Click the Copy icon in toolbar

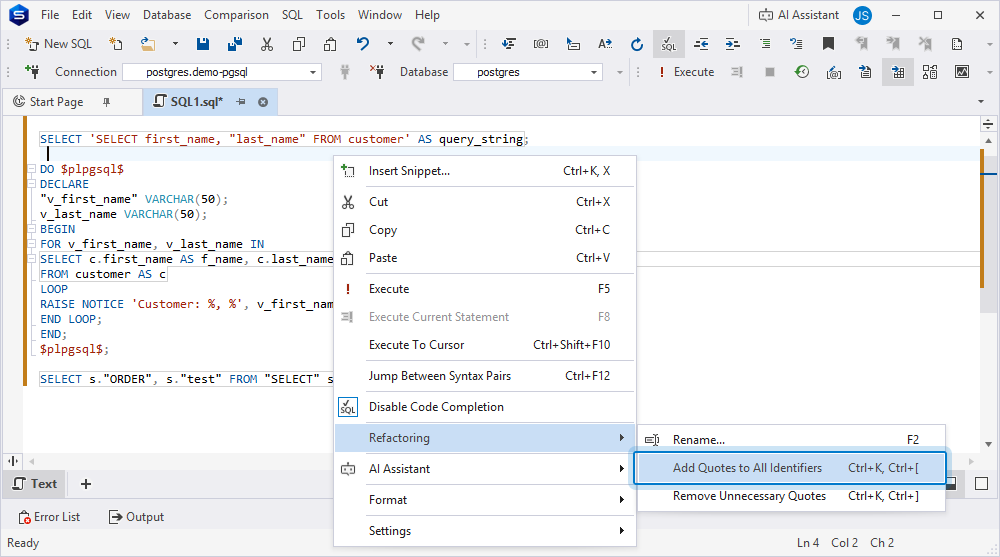point(298,44)
